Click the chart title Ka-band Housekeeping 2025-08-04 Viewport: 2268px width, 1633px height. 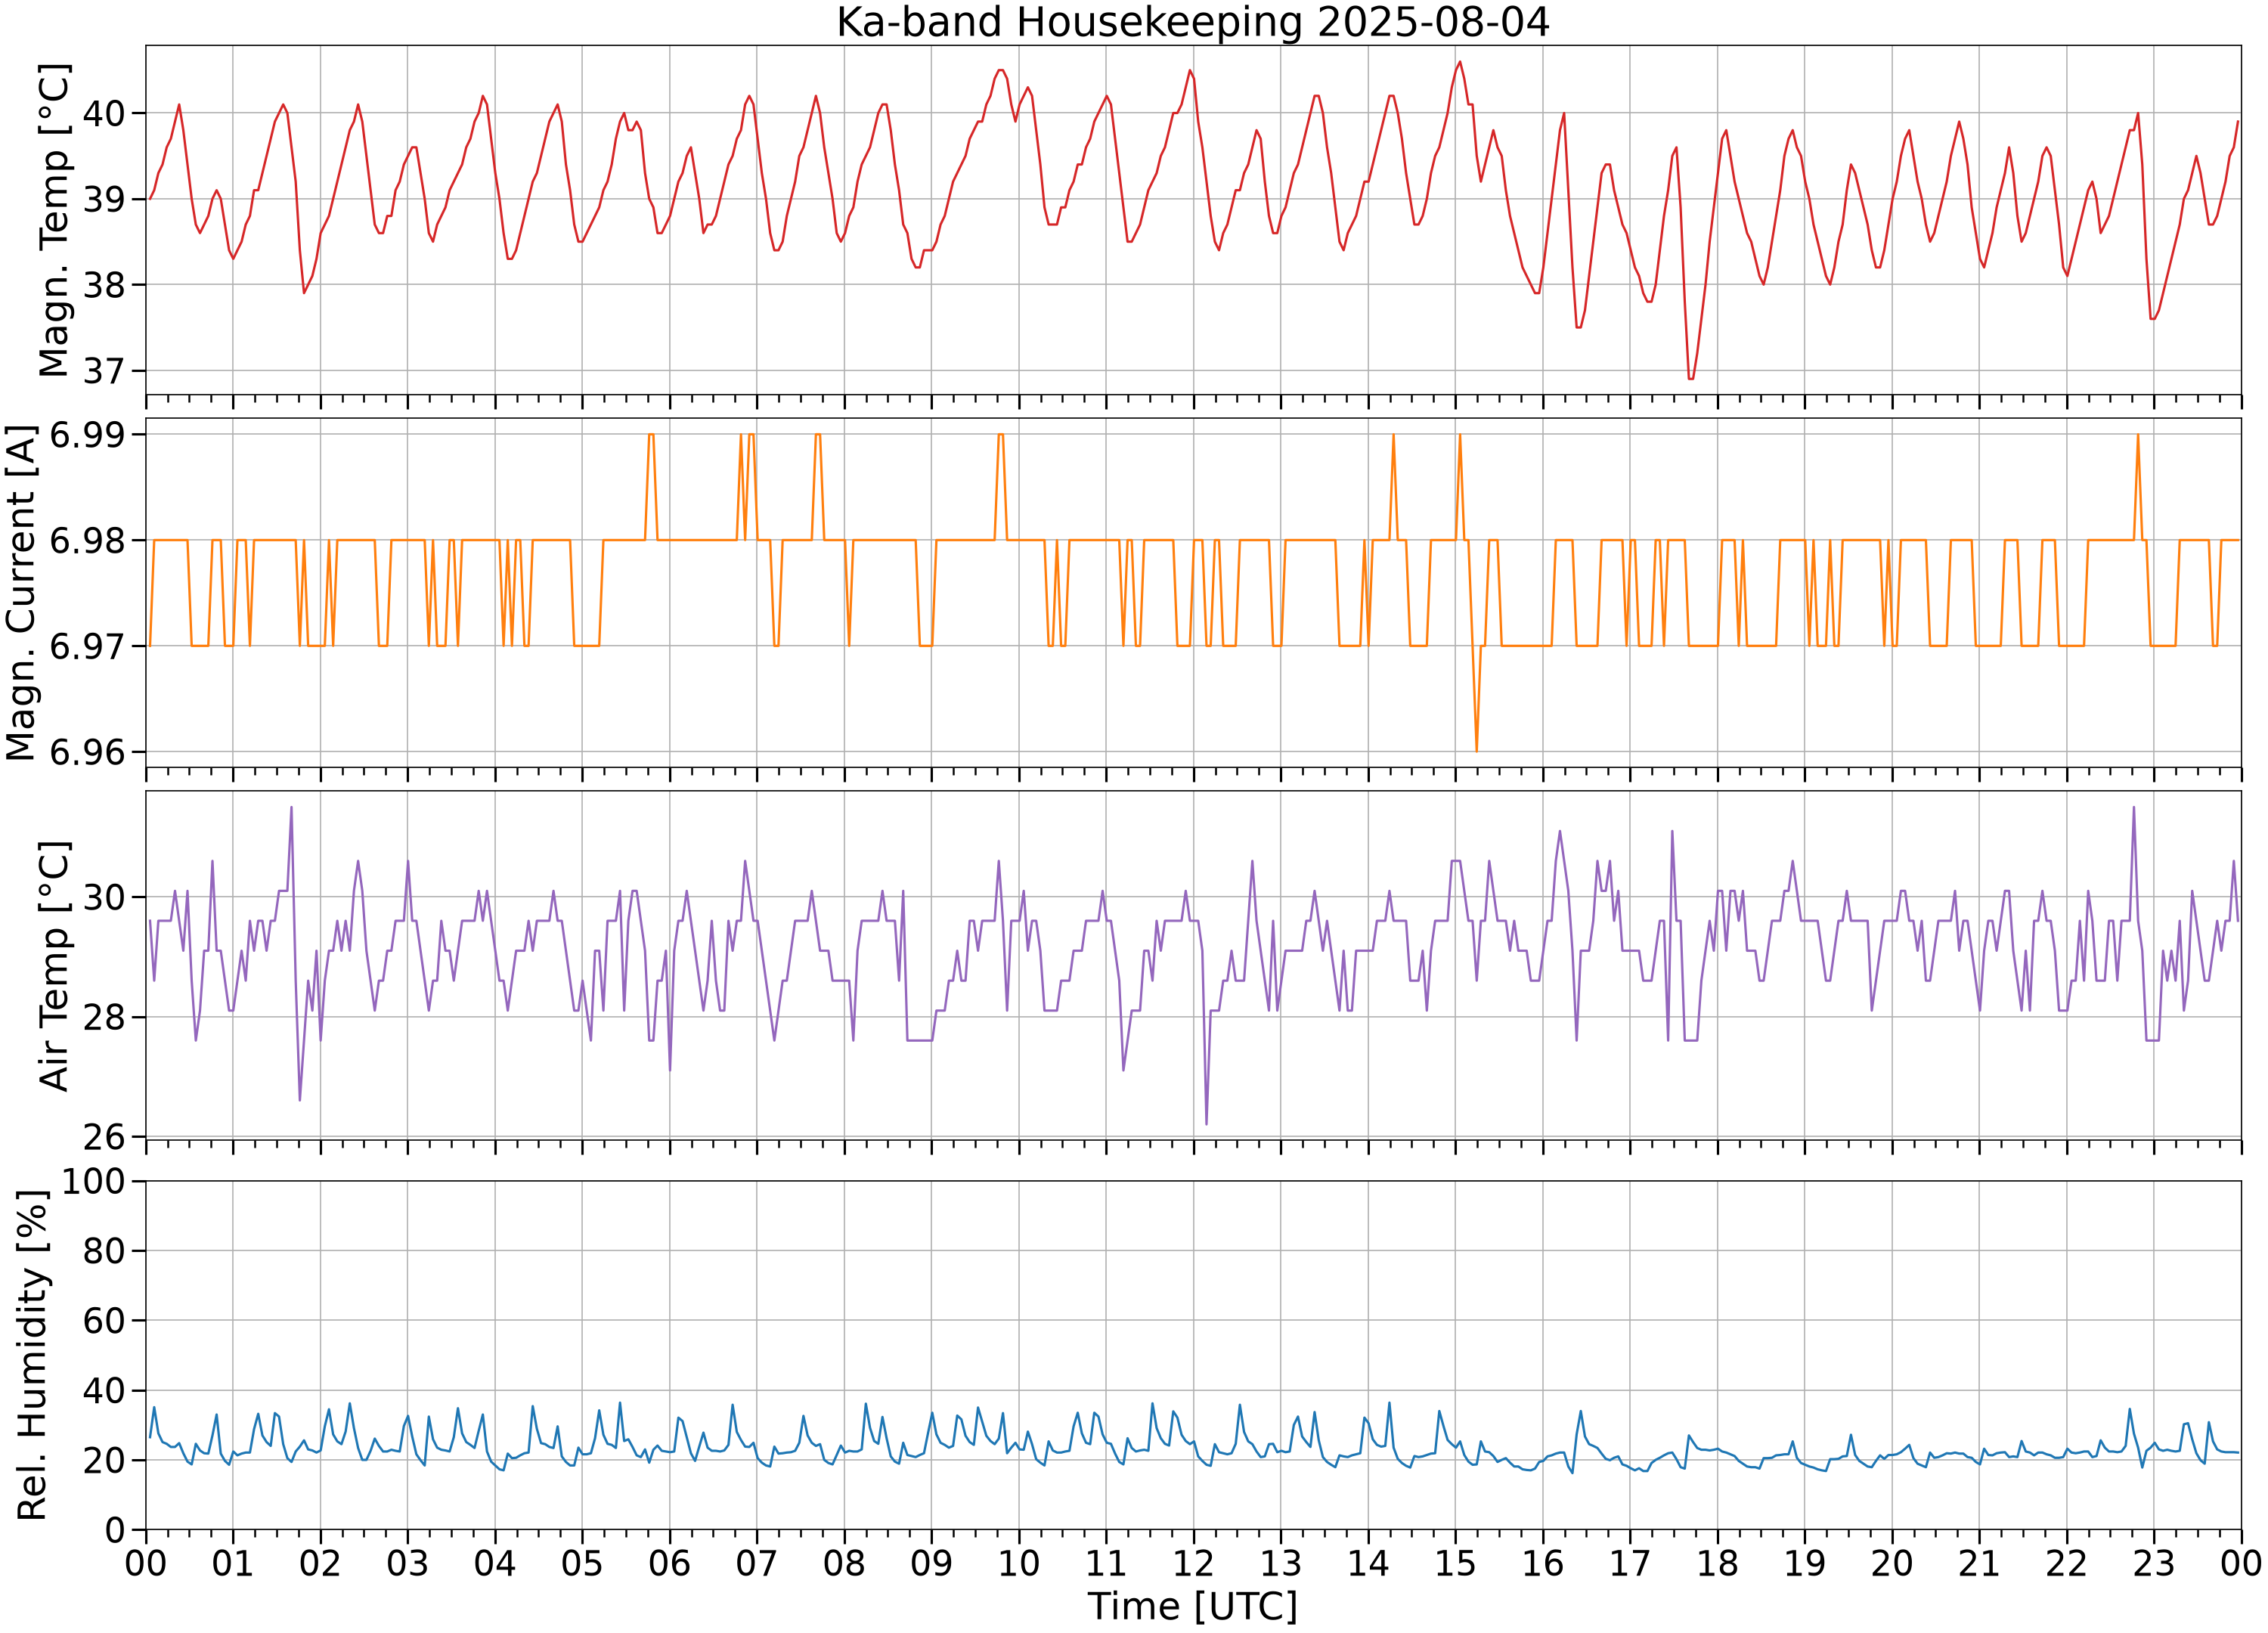click(x=1193, y=22)
